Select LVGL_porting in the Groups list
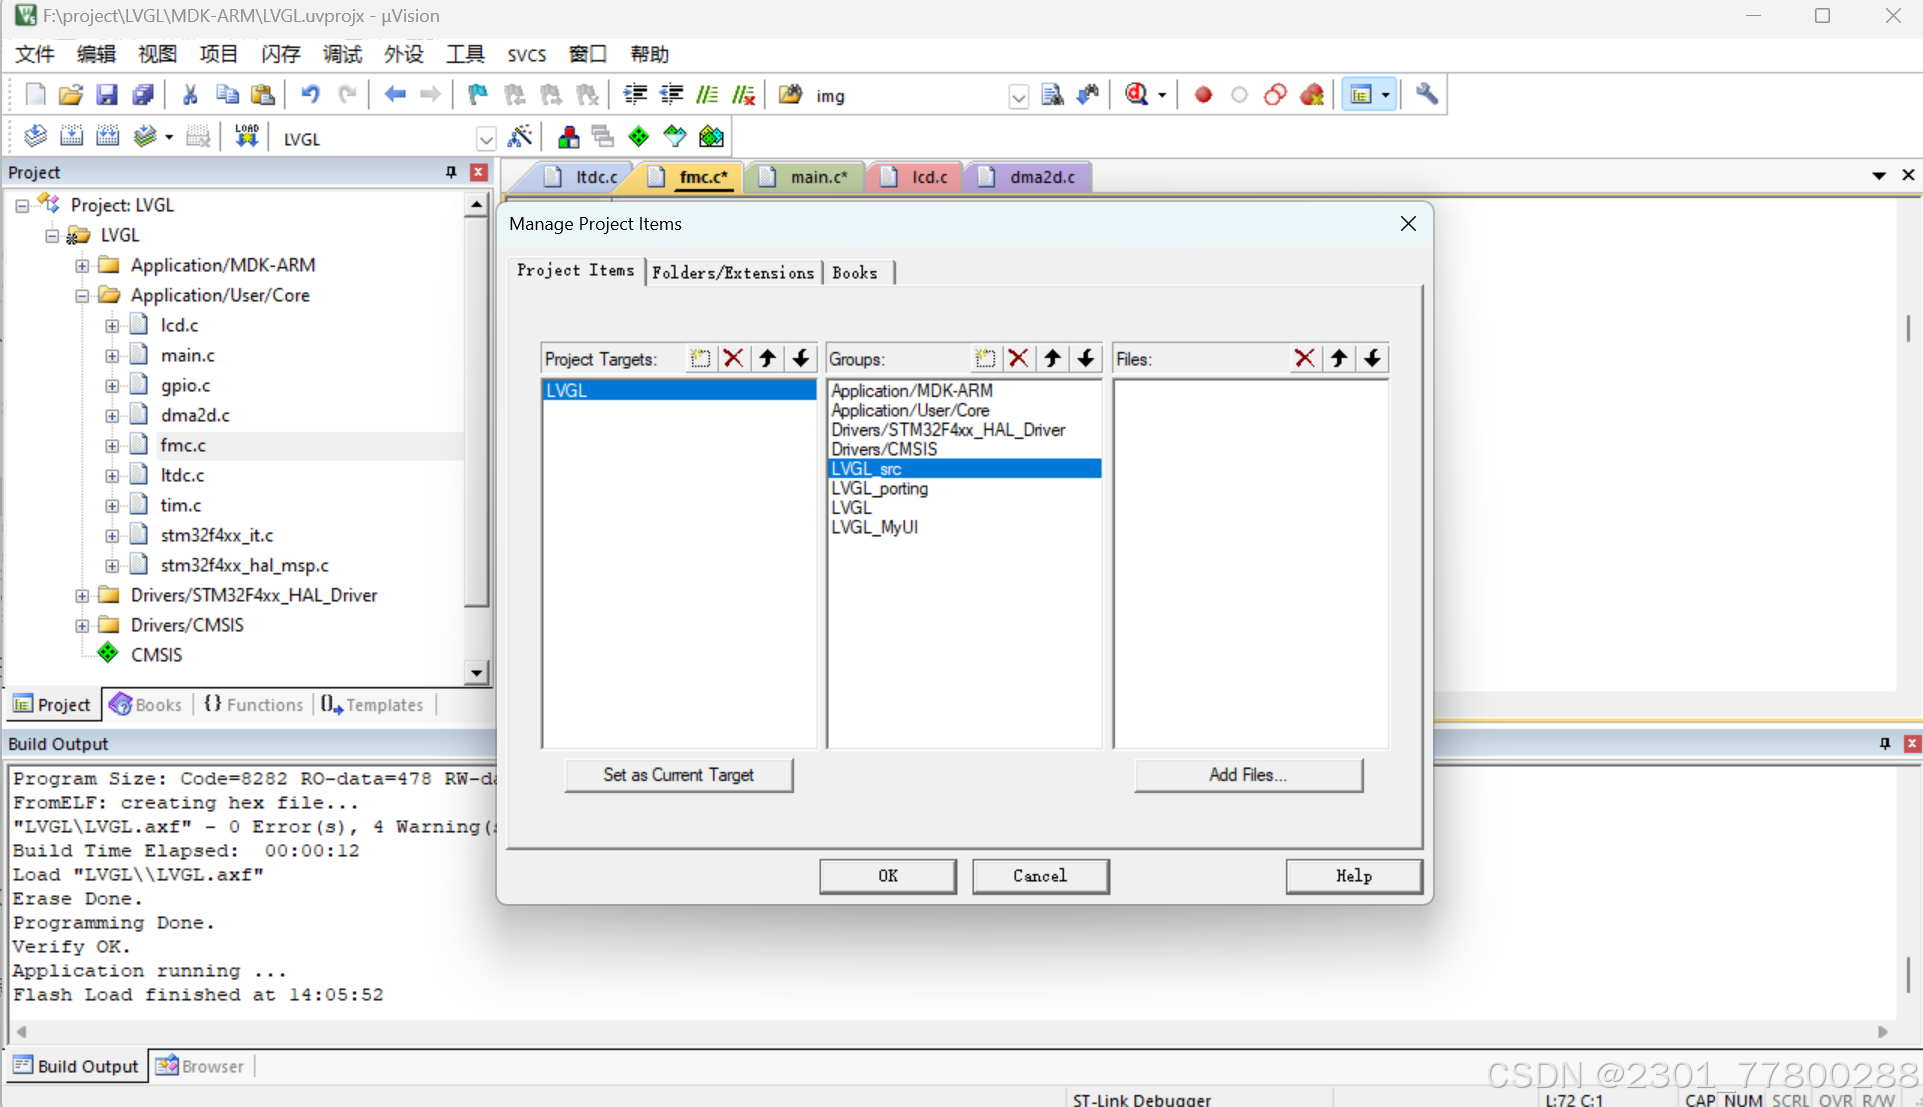Screen dimensions: 1923x1107 880,488
